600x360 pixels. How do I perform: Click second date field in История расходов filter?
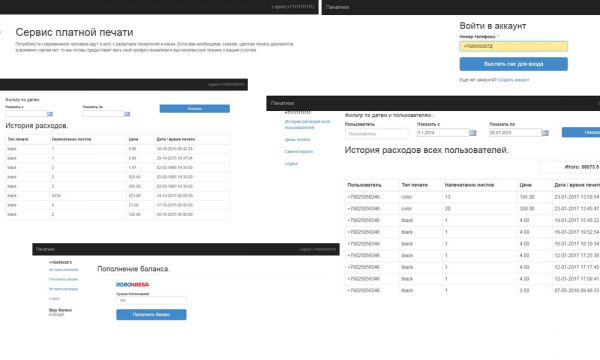tap(103, 114)
